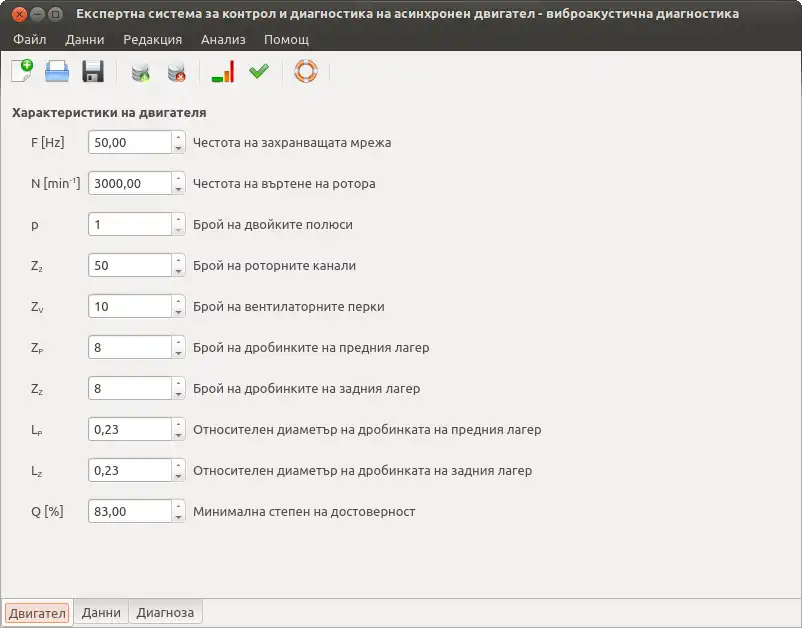Maximize the window from the title bar

(x=55, y=14)
